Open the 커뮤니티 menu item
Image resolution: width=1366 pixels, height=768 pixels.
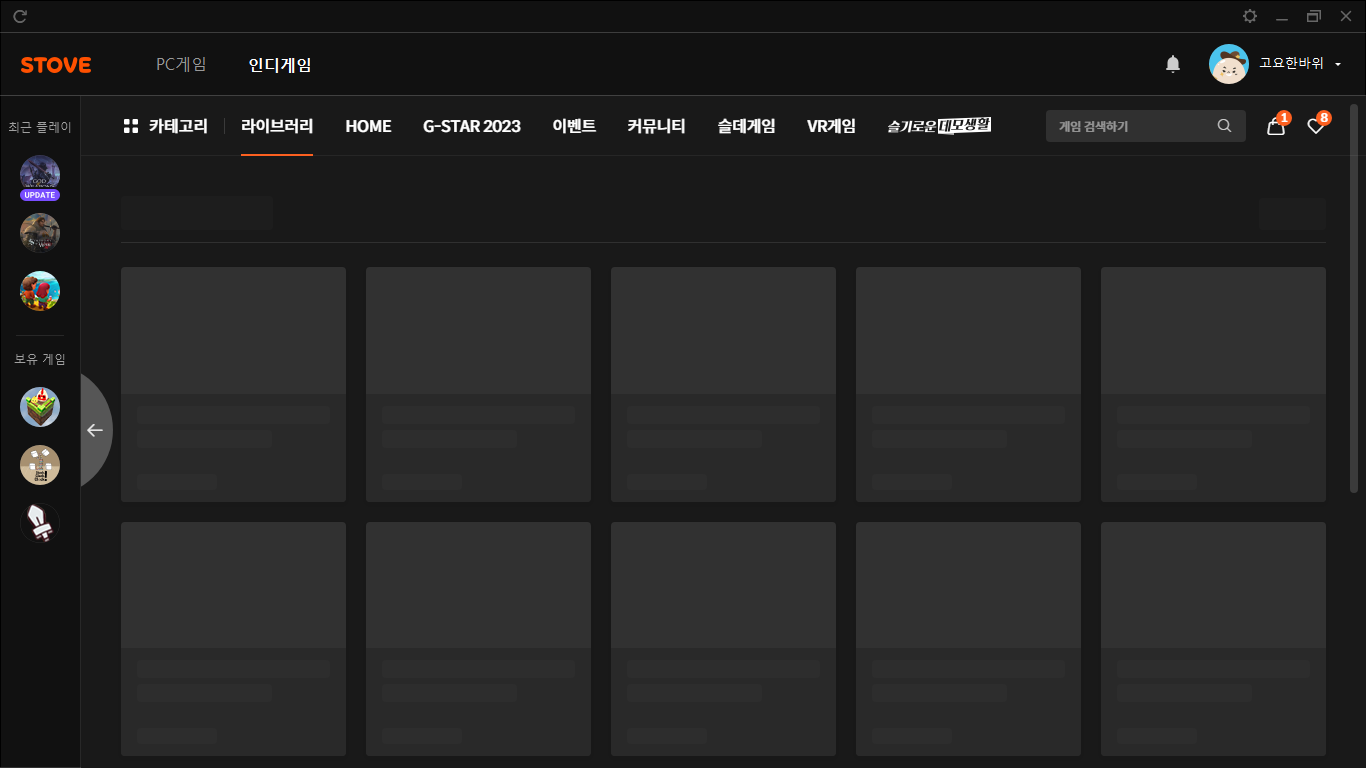point(656,126)
